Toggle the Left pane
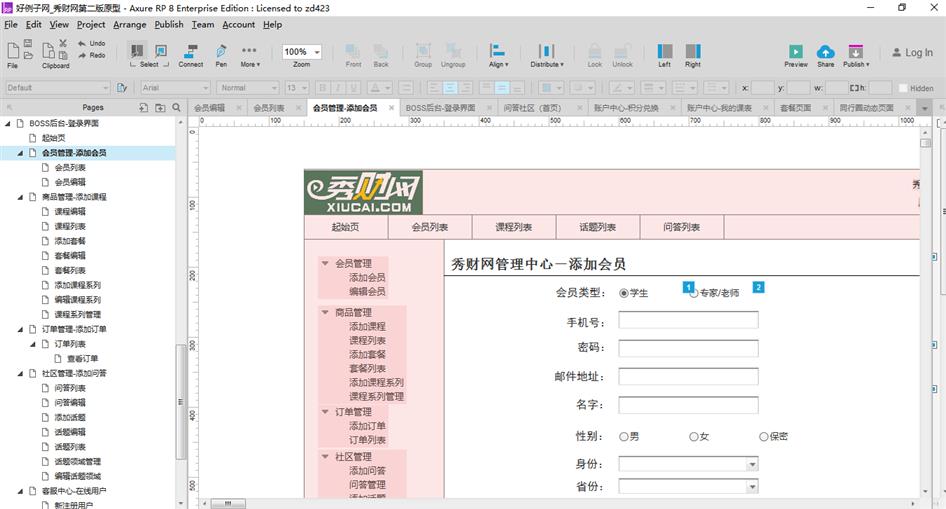This screenshot has height=509, width=946. [664, 55]
